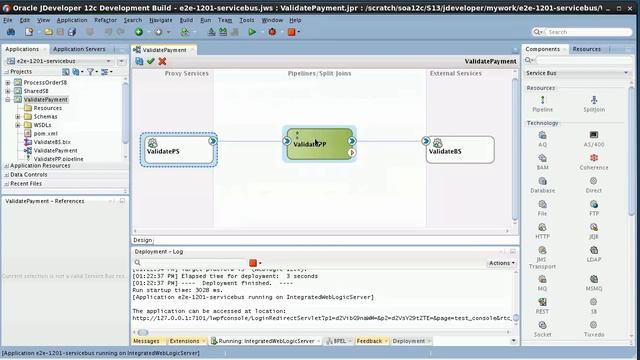The width and height of the screenshot is (640, 360).
Task: Select the Pipeline component icon
Action: coord(542,104)
